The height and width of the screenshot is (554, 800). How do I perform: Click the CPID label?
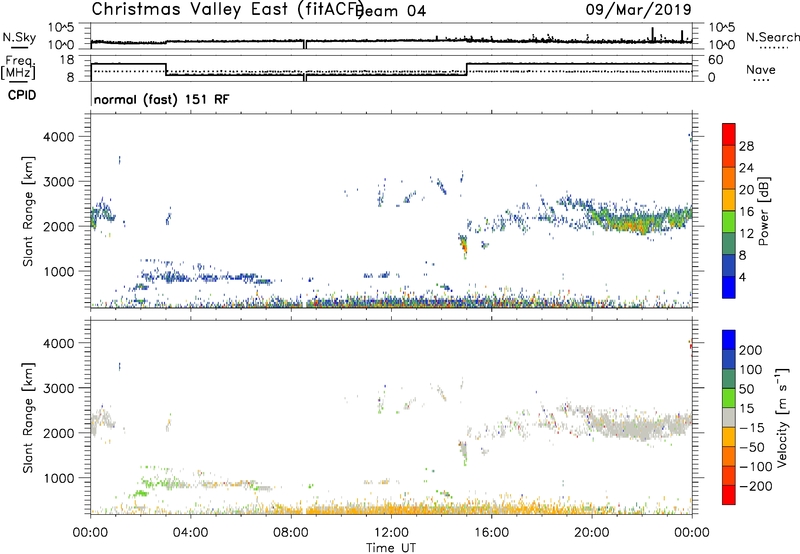click(22, 95)
